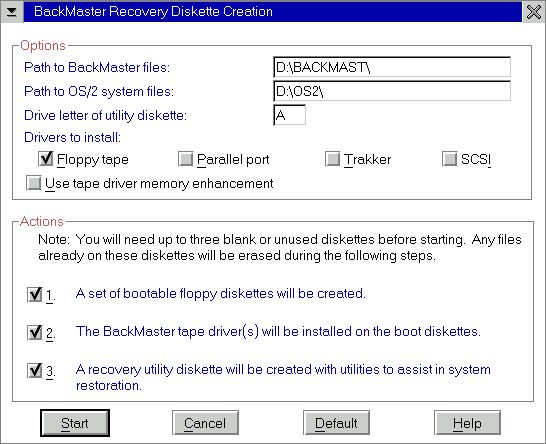Click the Path to OS/2 system files field
Screen dimensions: 546x444
392,91
